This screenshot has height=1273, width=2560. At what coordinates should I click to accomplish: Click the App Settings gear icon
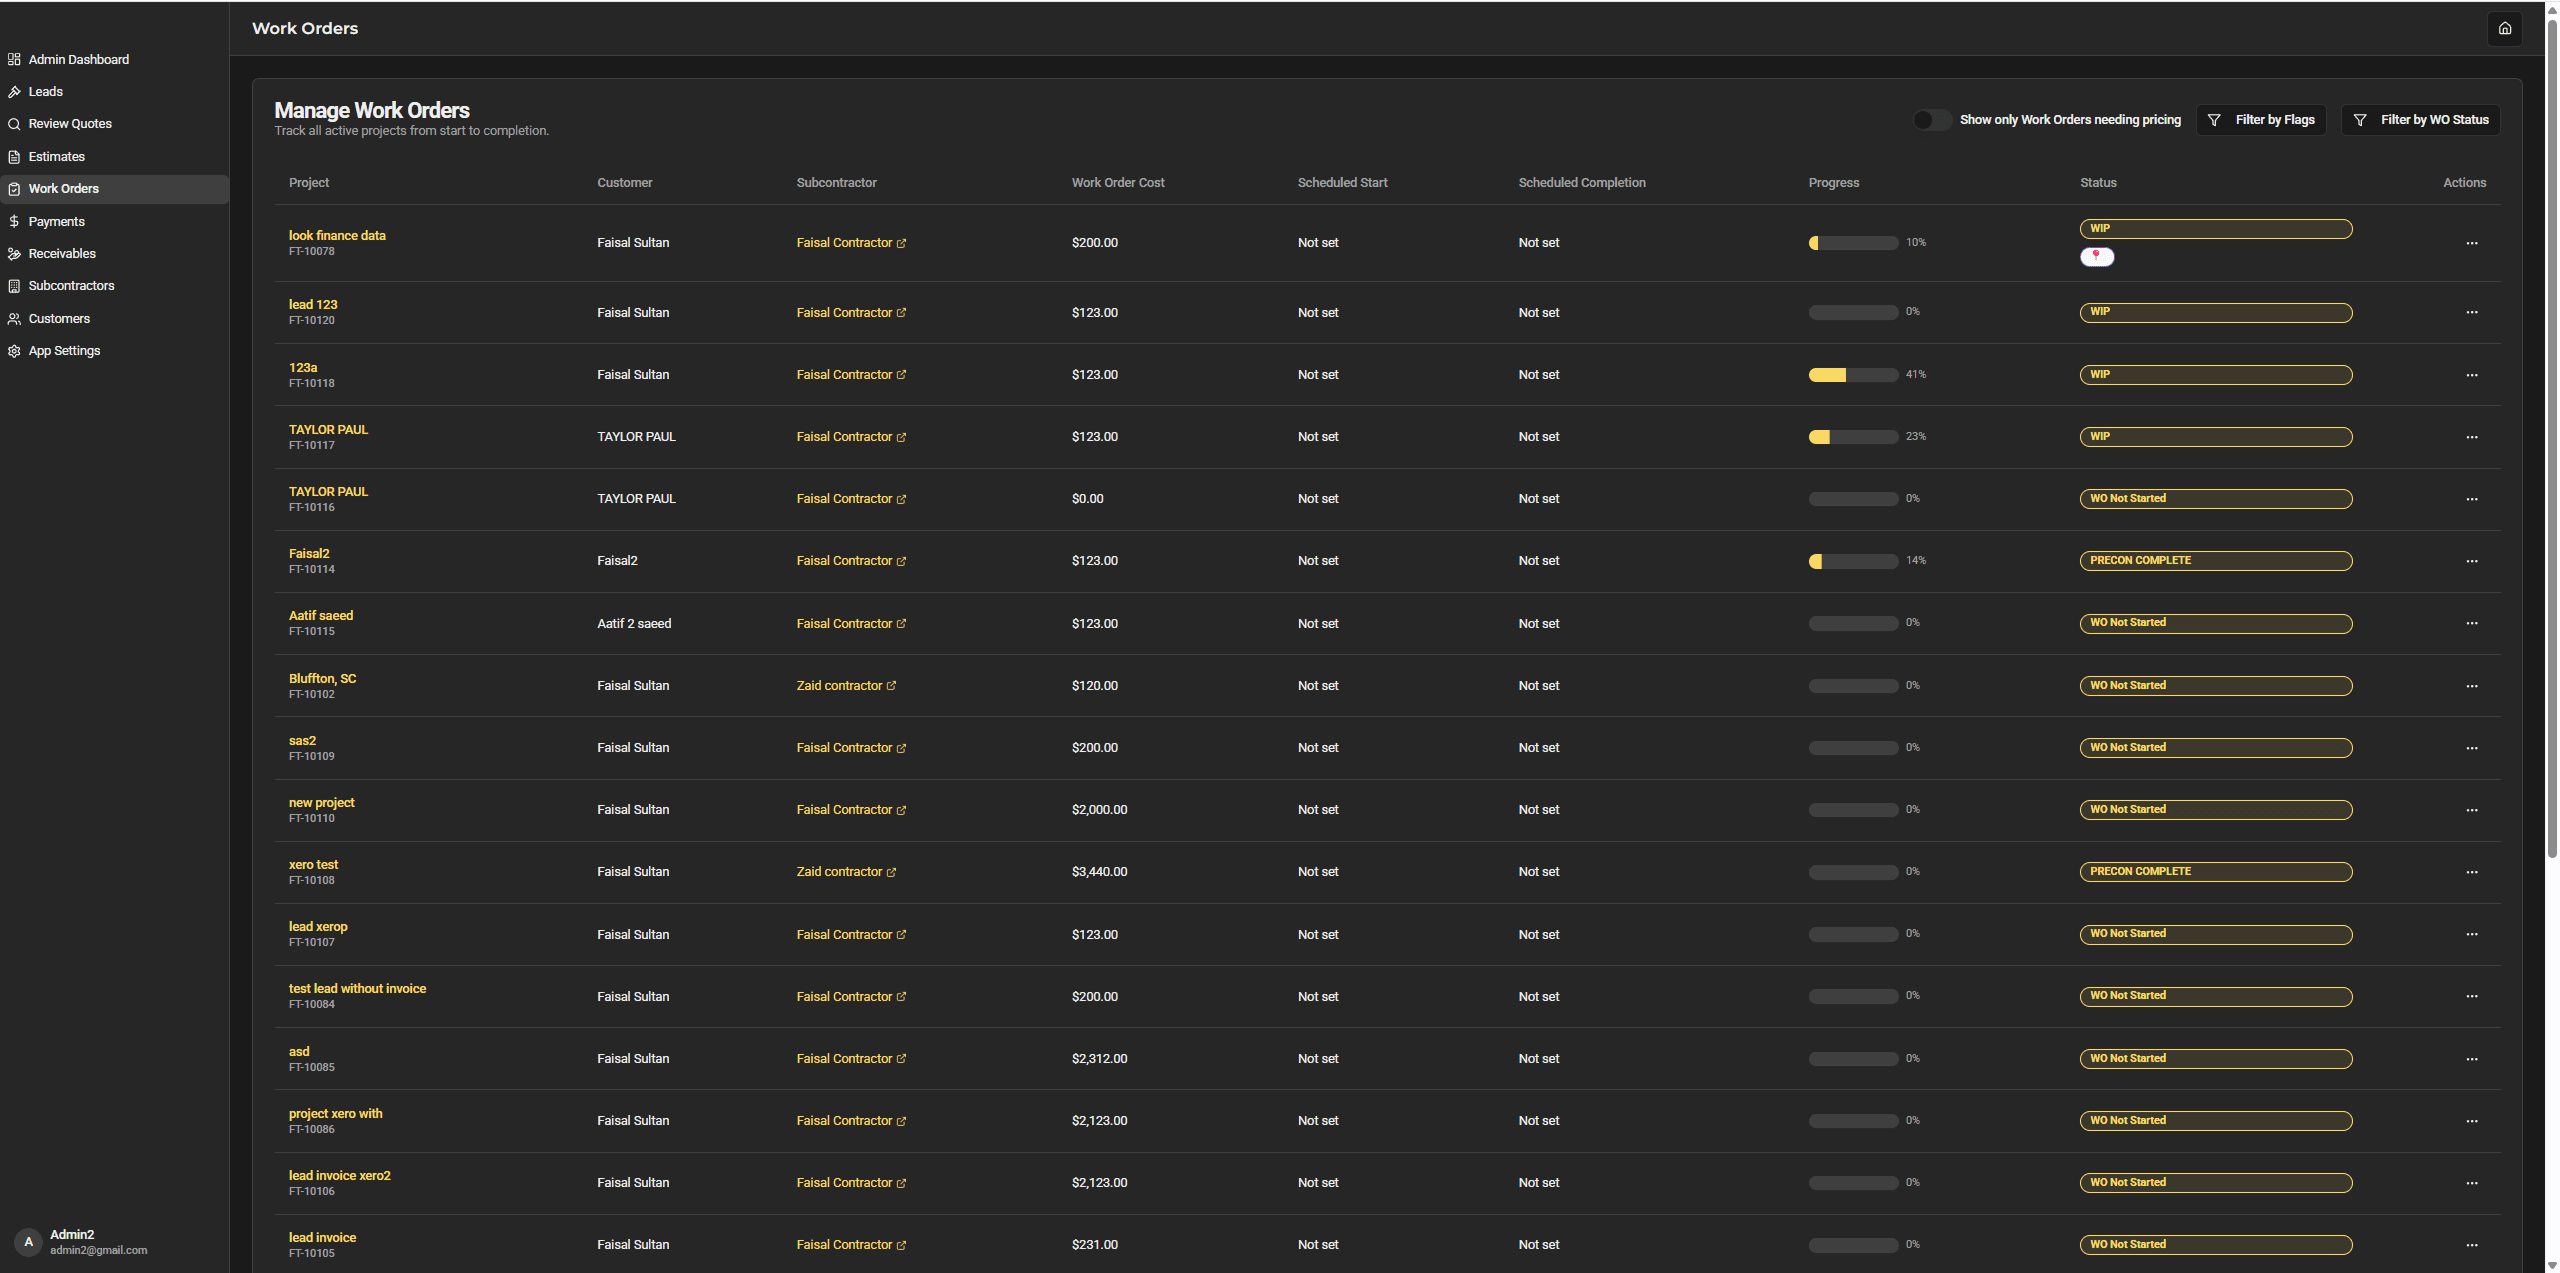[x=14, y=351]
